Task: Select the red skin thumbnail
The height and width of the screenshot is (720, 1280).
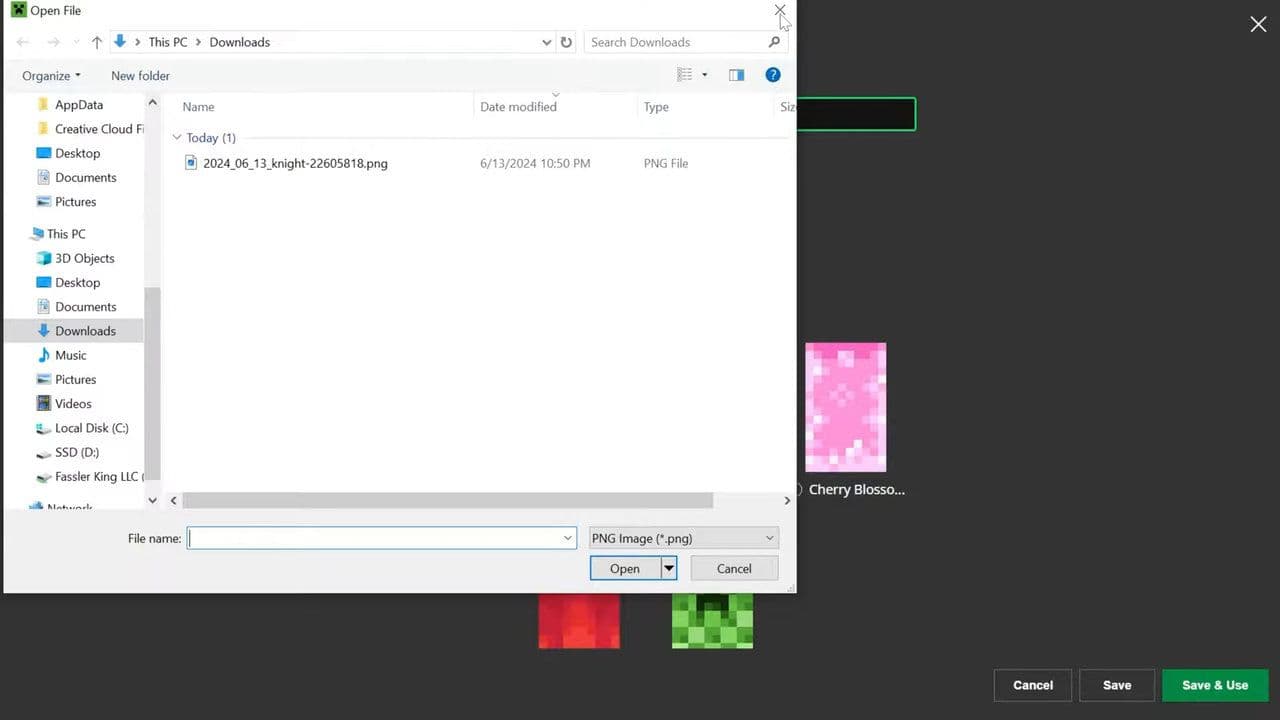Action: click(579, 621)
